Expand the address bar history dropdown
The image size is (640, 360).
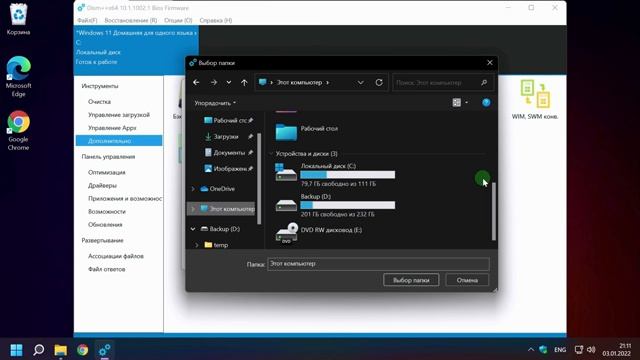coord(360,82)
